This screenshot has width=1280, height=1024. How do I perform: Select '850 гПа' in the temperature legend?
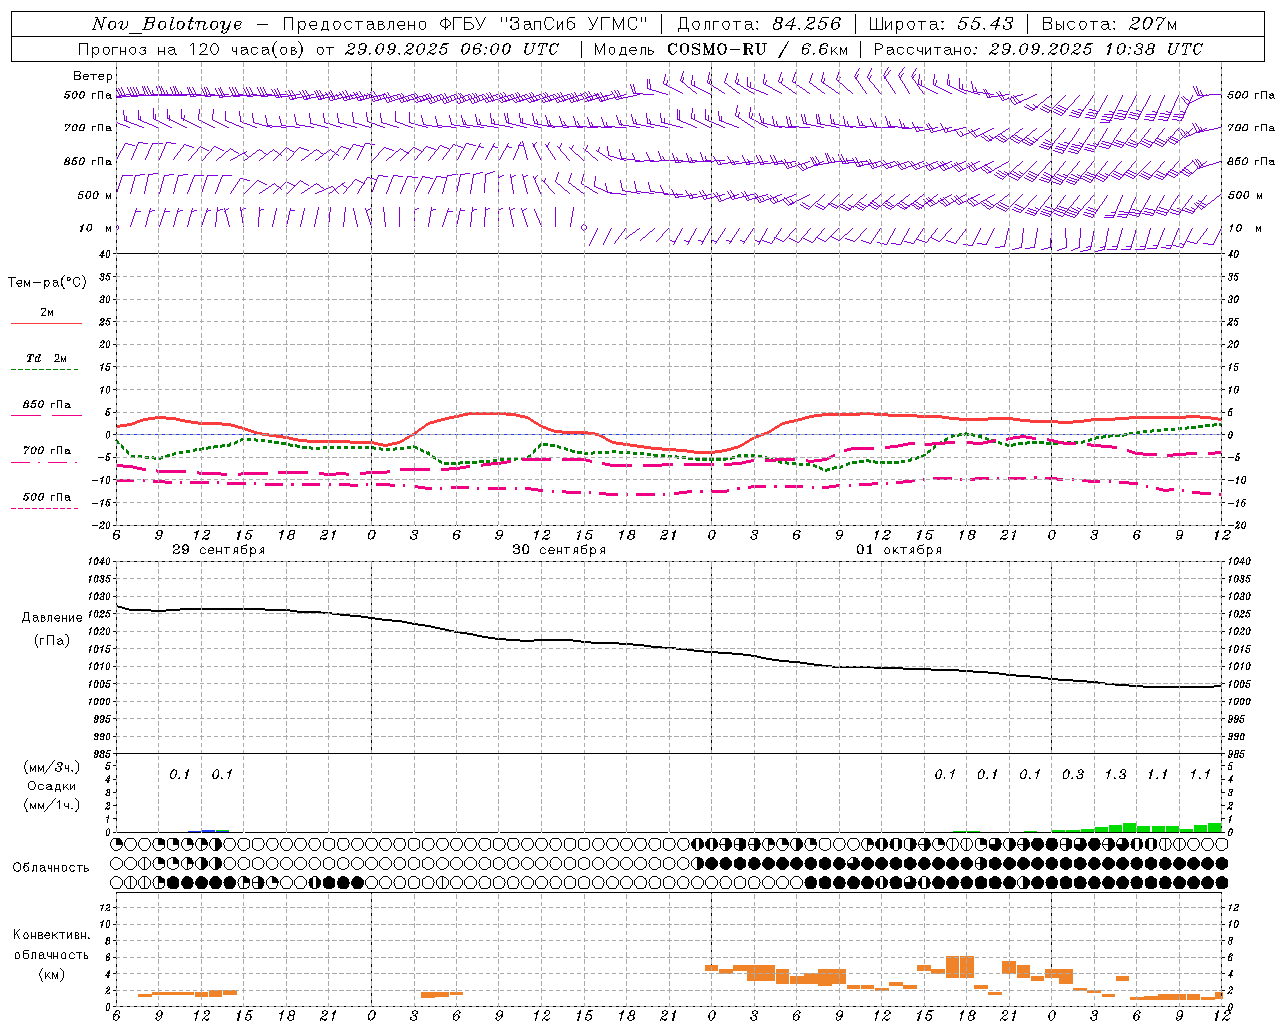click(47, 405)
